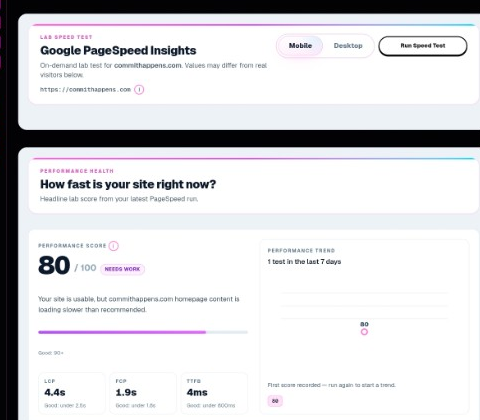This screenshot has width=480, height=420.
Task: Click the performance score progress bar
Action: click(143, 332)
